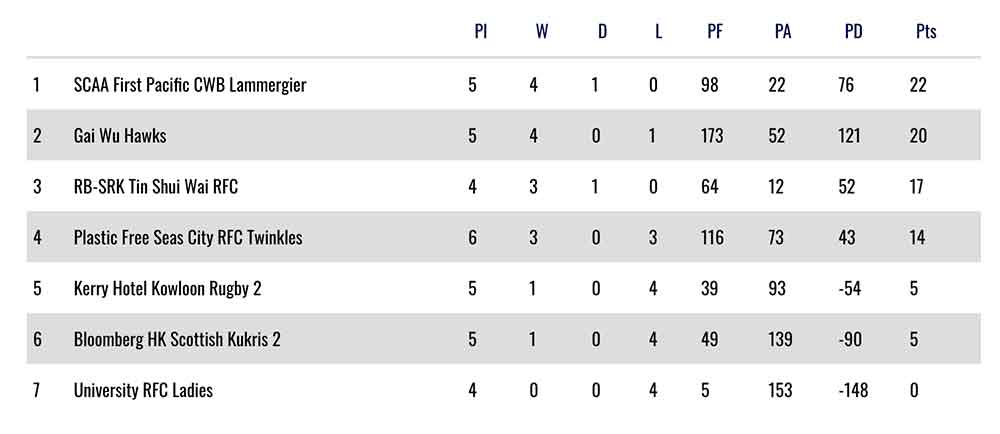Select RB-SRK Tin Shui Wai RFC

[x=156, y=187]
